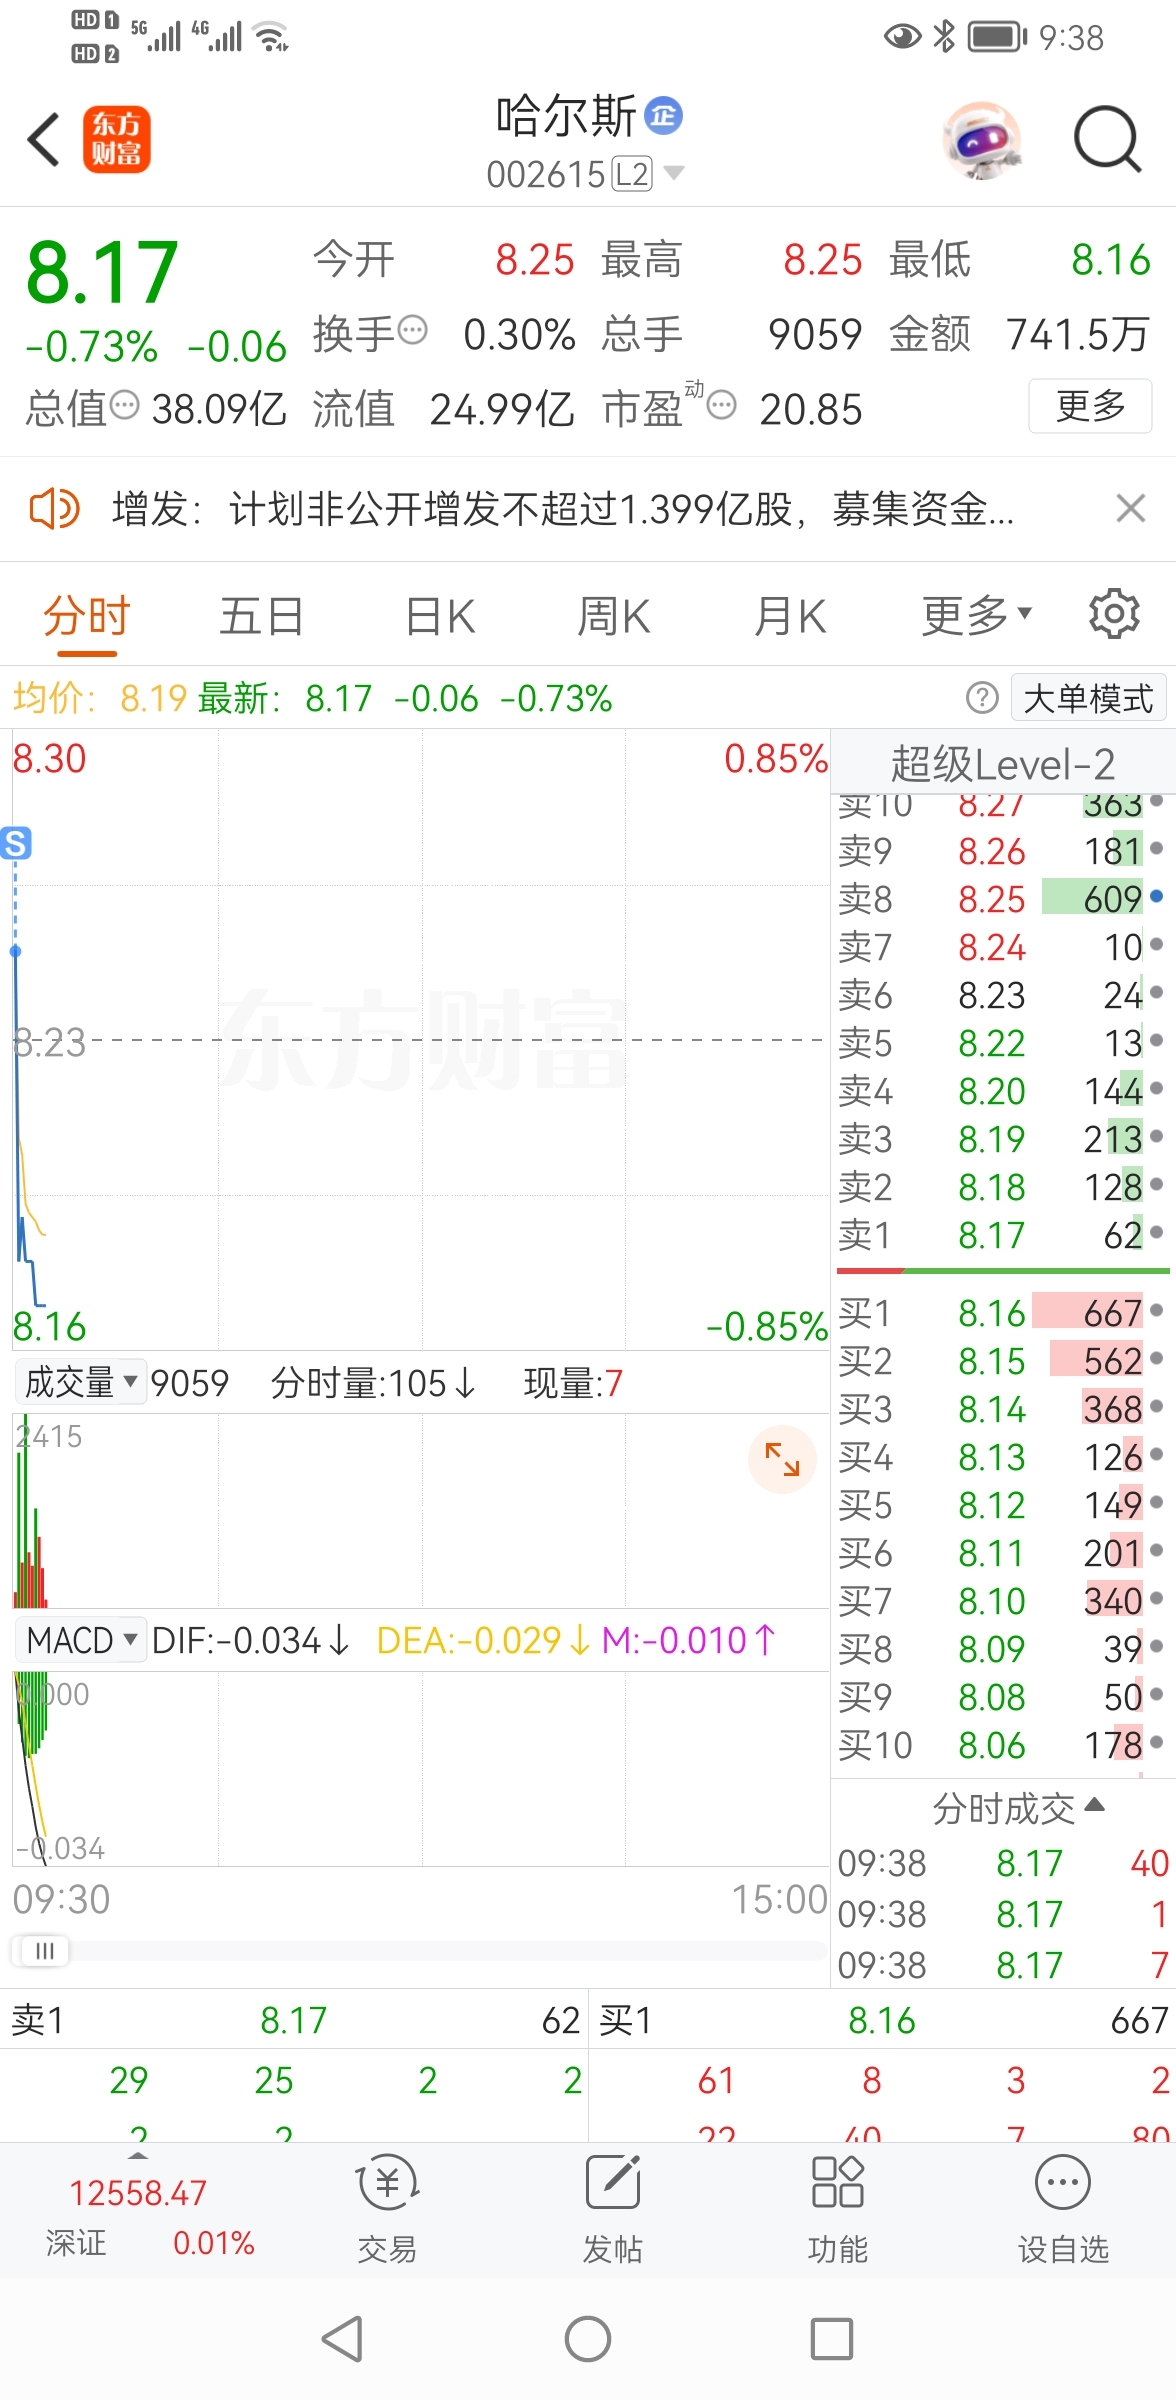
Task: Dismiss the 增发 announcement banner
Action: pyautogui.click(x=1131, y=508)
